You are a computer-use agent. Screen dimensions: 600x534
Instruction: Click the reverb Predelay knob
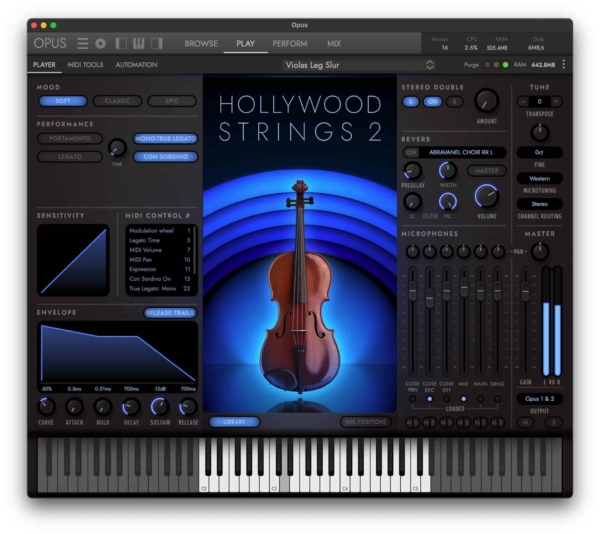click(412, 171)
